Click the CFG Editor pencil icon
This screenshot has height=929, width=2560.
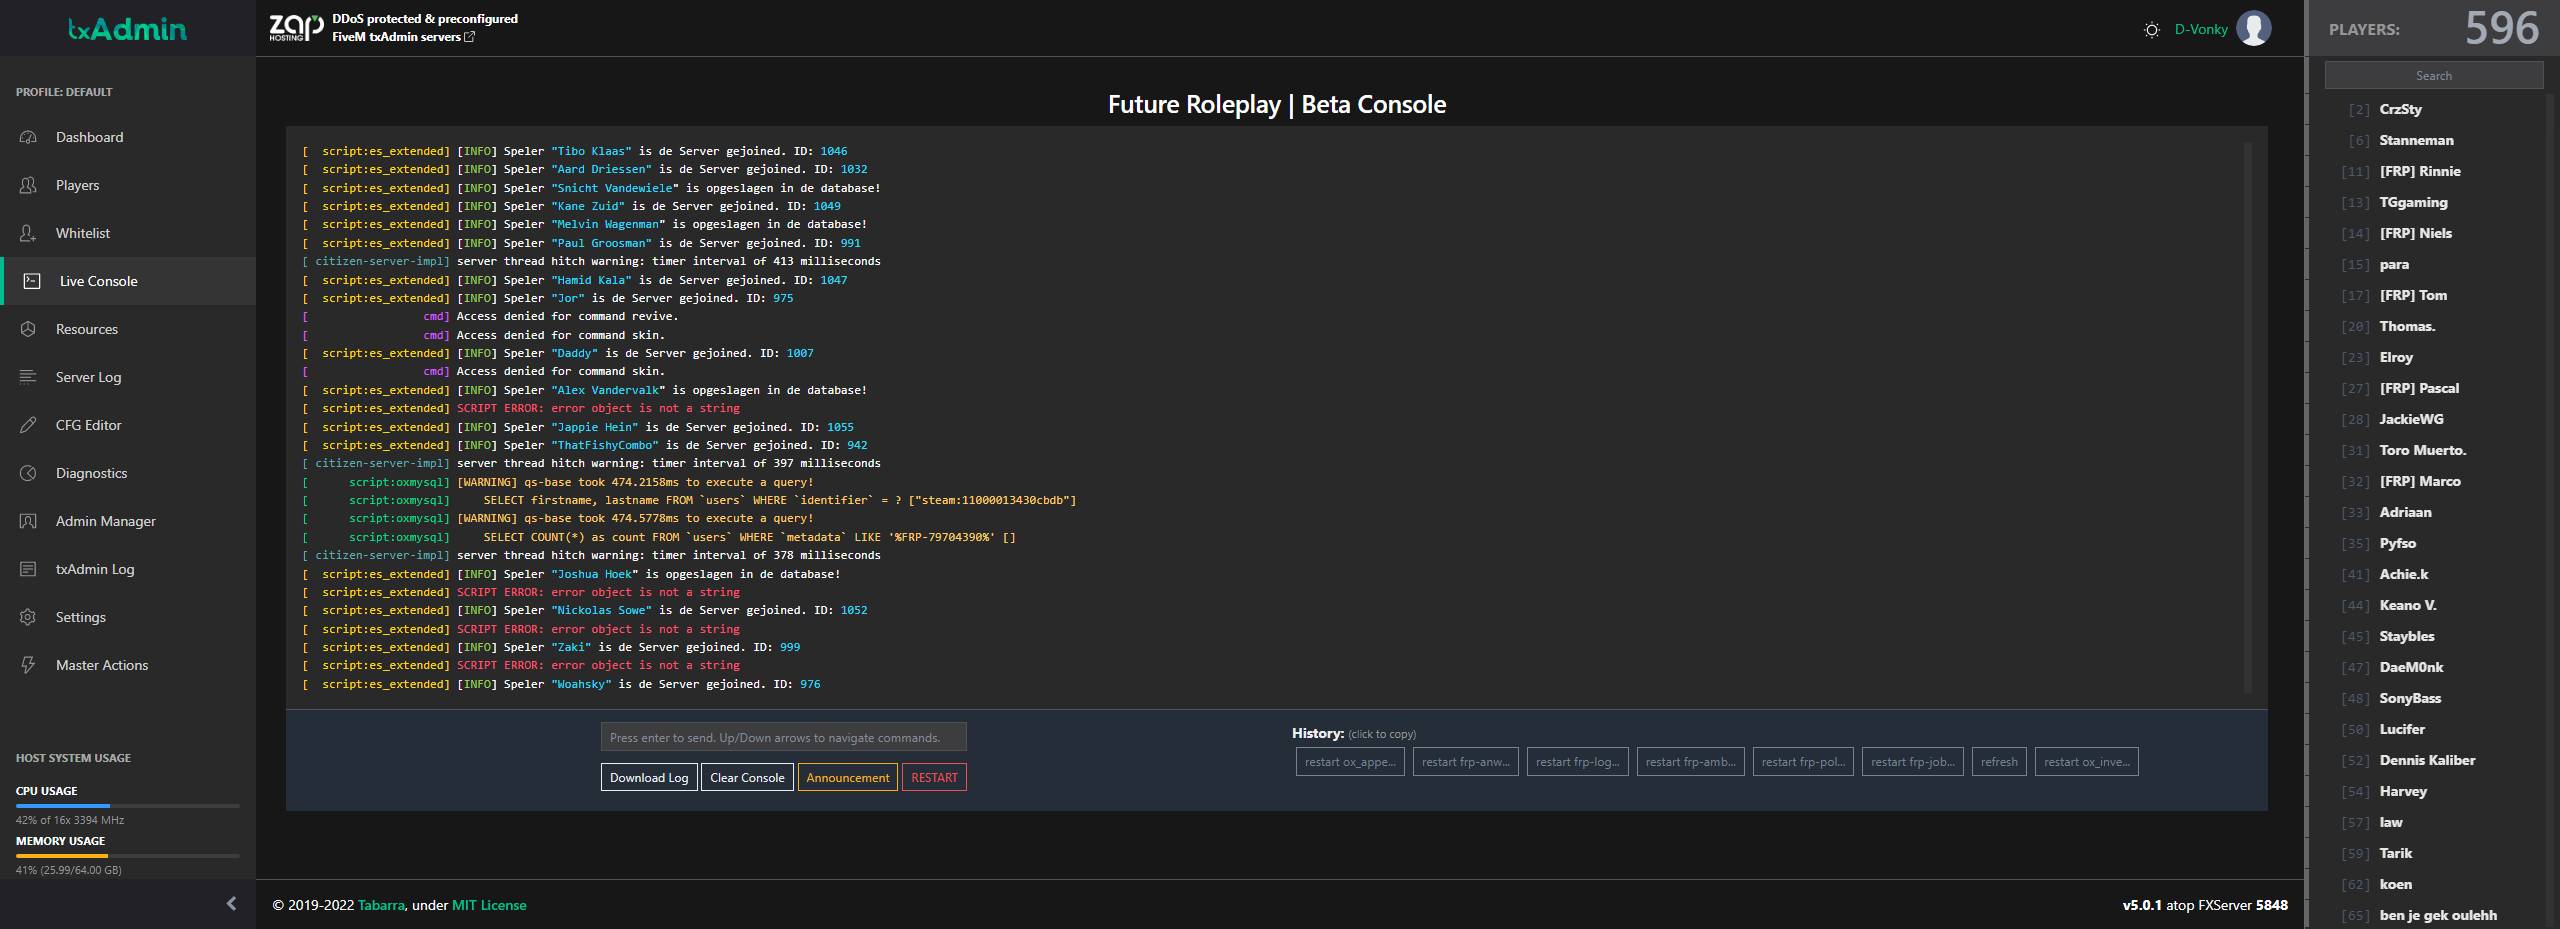click(x=28, y=425)
